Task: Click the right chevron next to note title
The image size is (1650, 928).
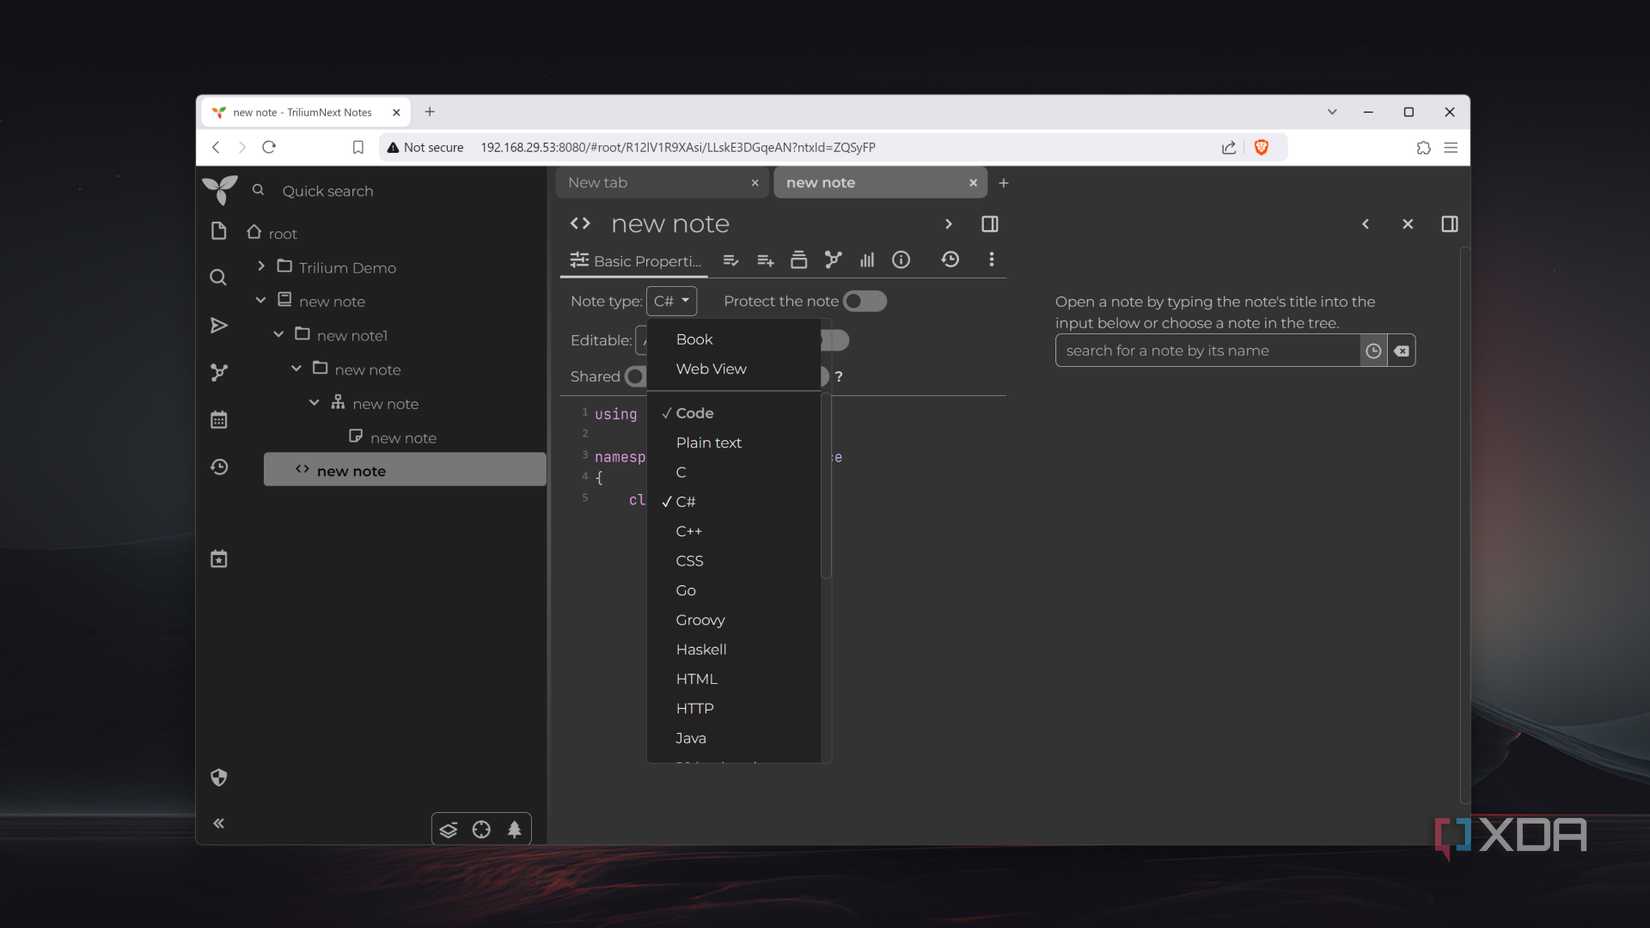Action: [x=948, y=224]
